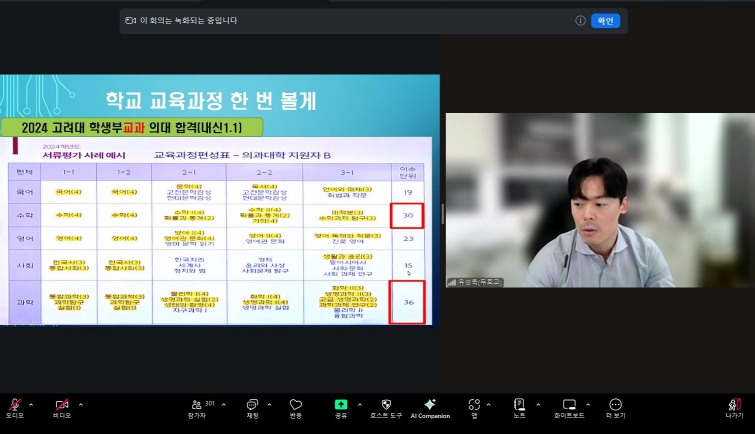The height and width of the screenshot is (434, 755).
Task: Select the presenter's video tile
Action: click(600, 200)
